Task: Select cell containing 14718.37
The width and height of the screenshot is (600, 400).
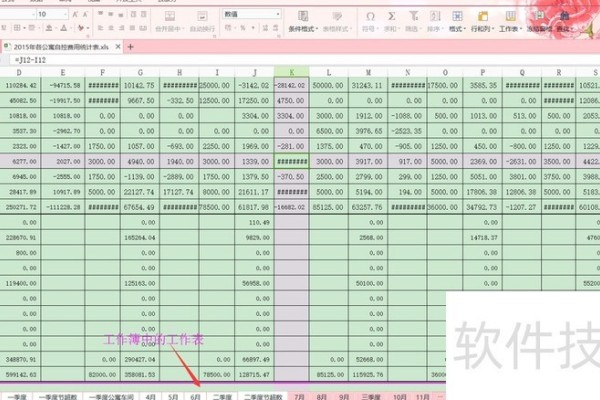Action: click(x=482, y=237)
